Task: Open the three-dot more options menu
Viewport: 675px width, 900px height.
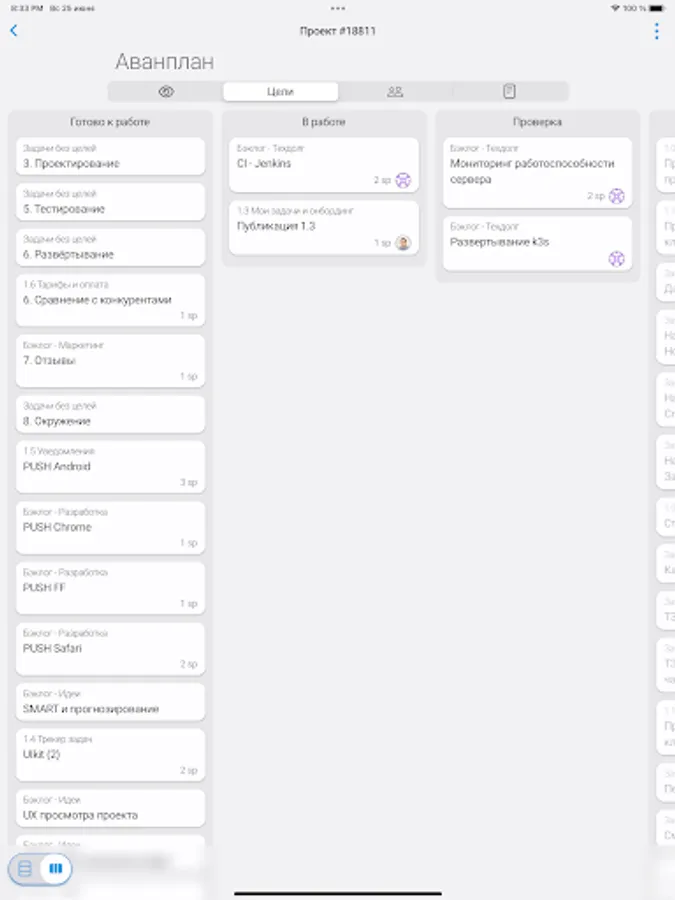Action: coord(656,31)
